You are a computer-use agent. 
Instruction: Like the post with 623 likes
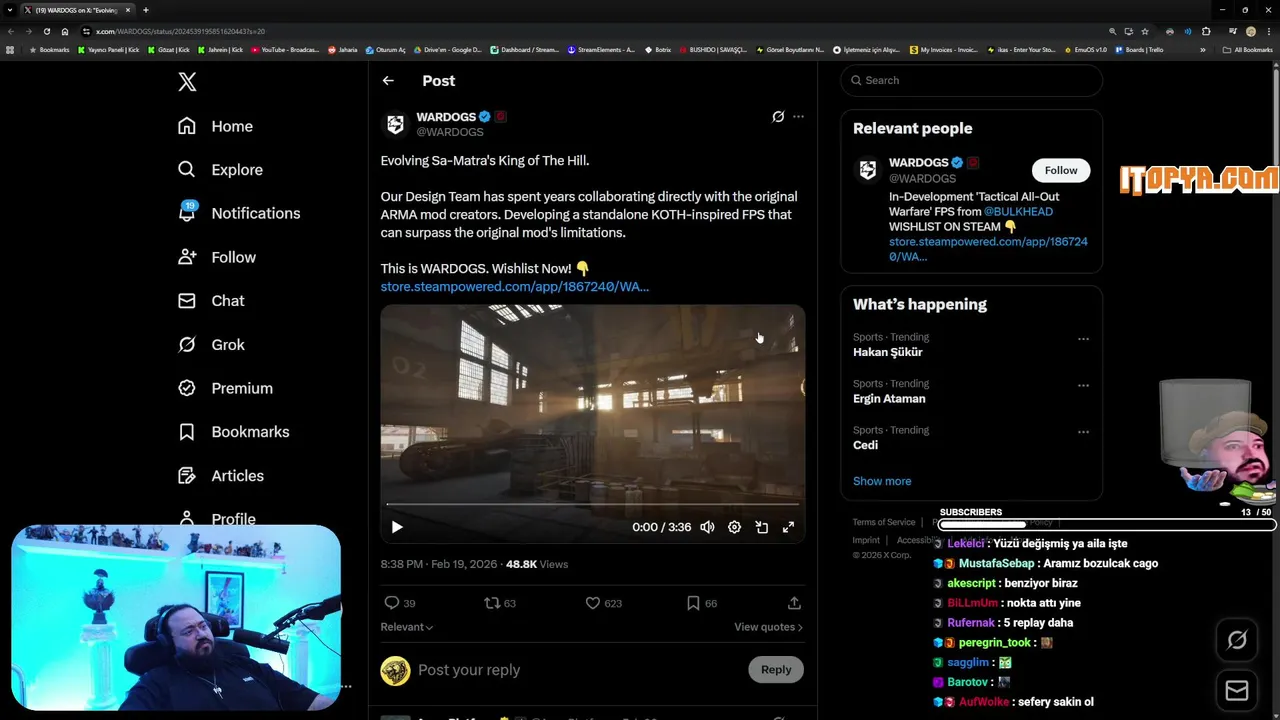click(603, 603)
